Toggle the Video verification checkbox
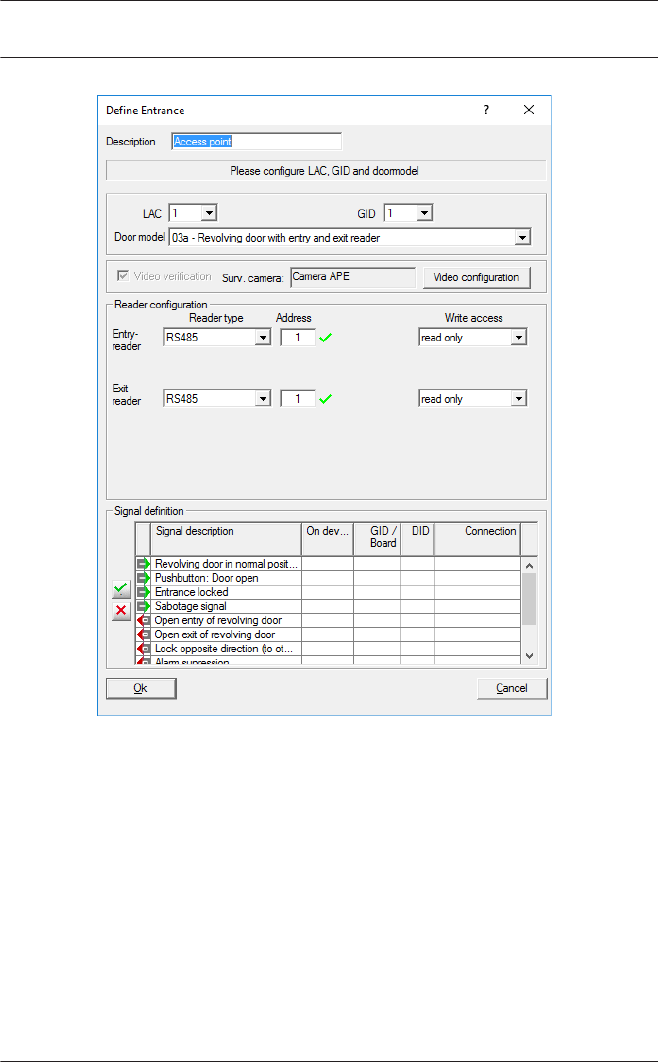The height and width of the screenshot is (1062, 658). pos(123,276)
